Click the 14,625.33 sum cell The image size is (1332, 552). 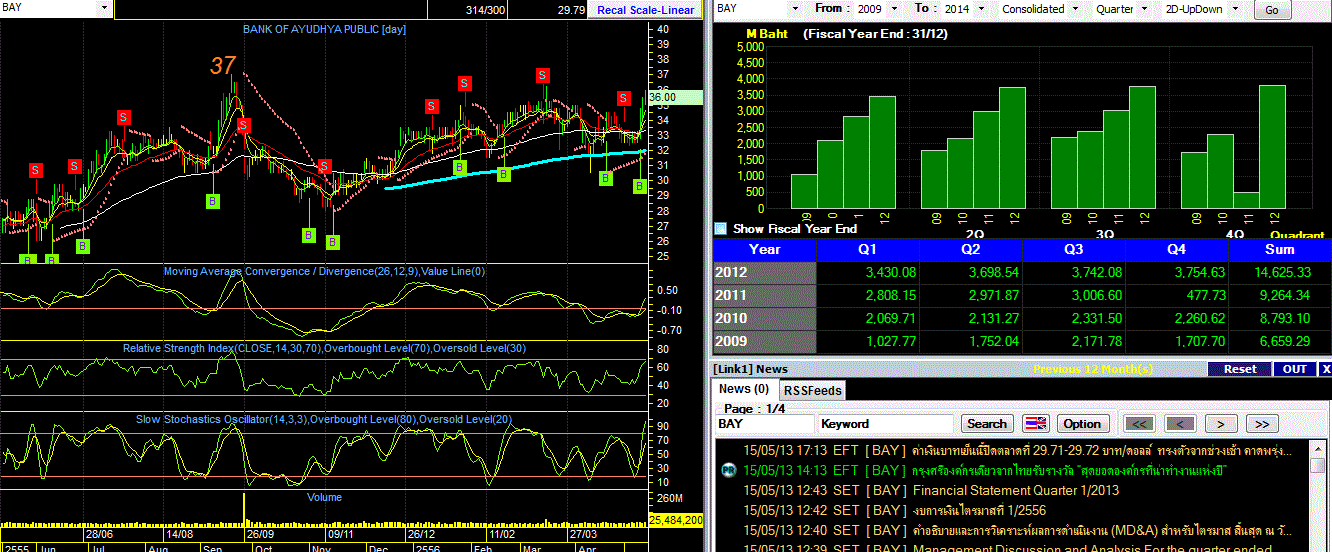click(x=1280, y=272)
